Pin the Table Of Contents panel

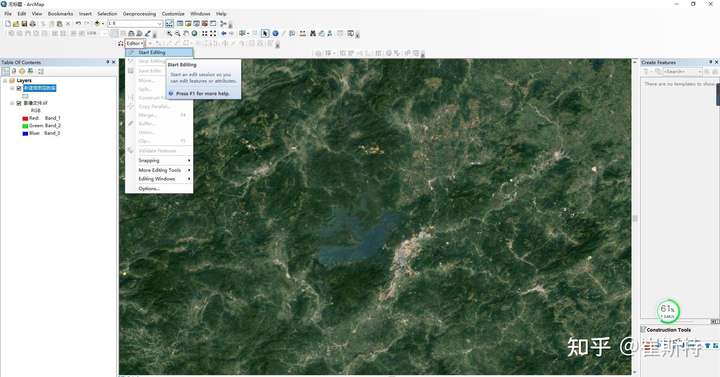pos(108,62)
